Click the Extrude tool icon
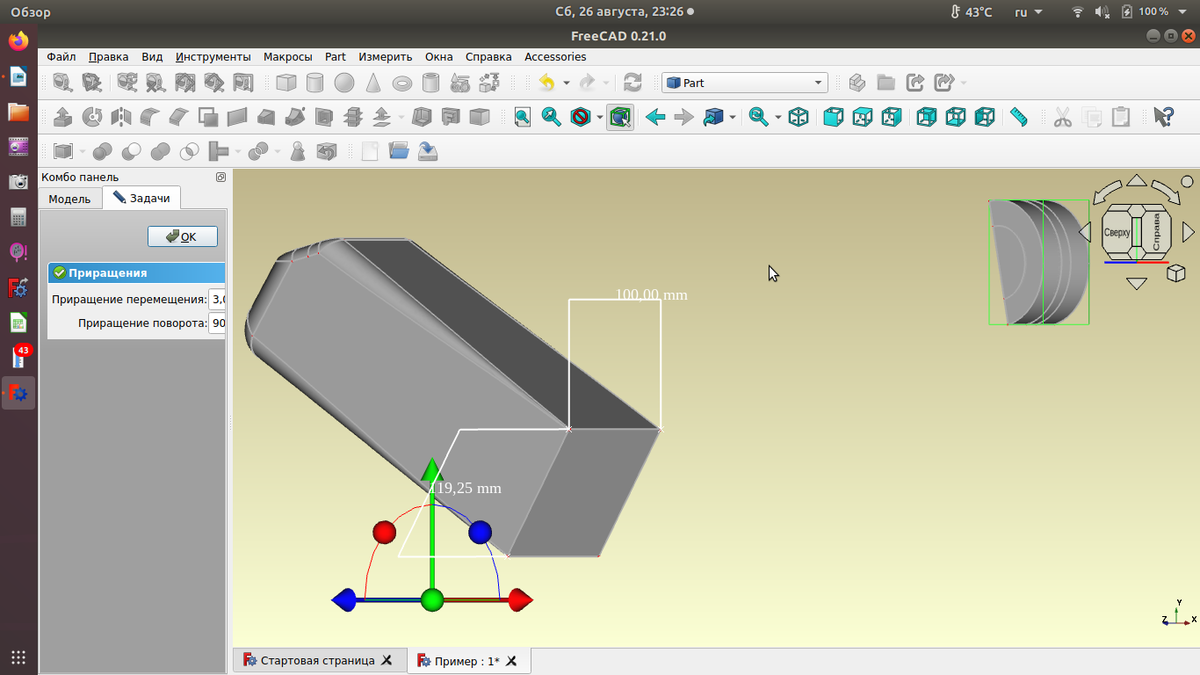This screenshot has width=1200, height=675. click(x=62, y=117)
